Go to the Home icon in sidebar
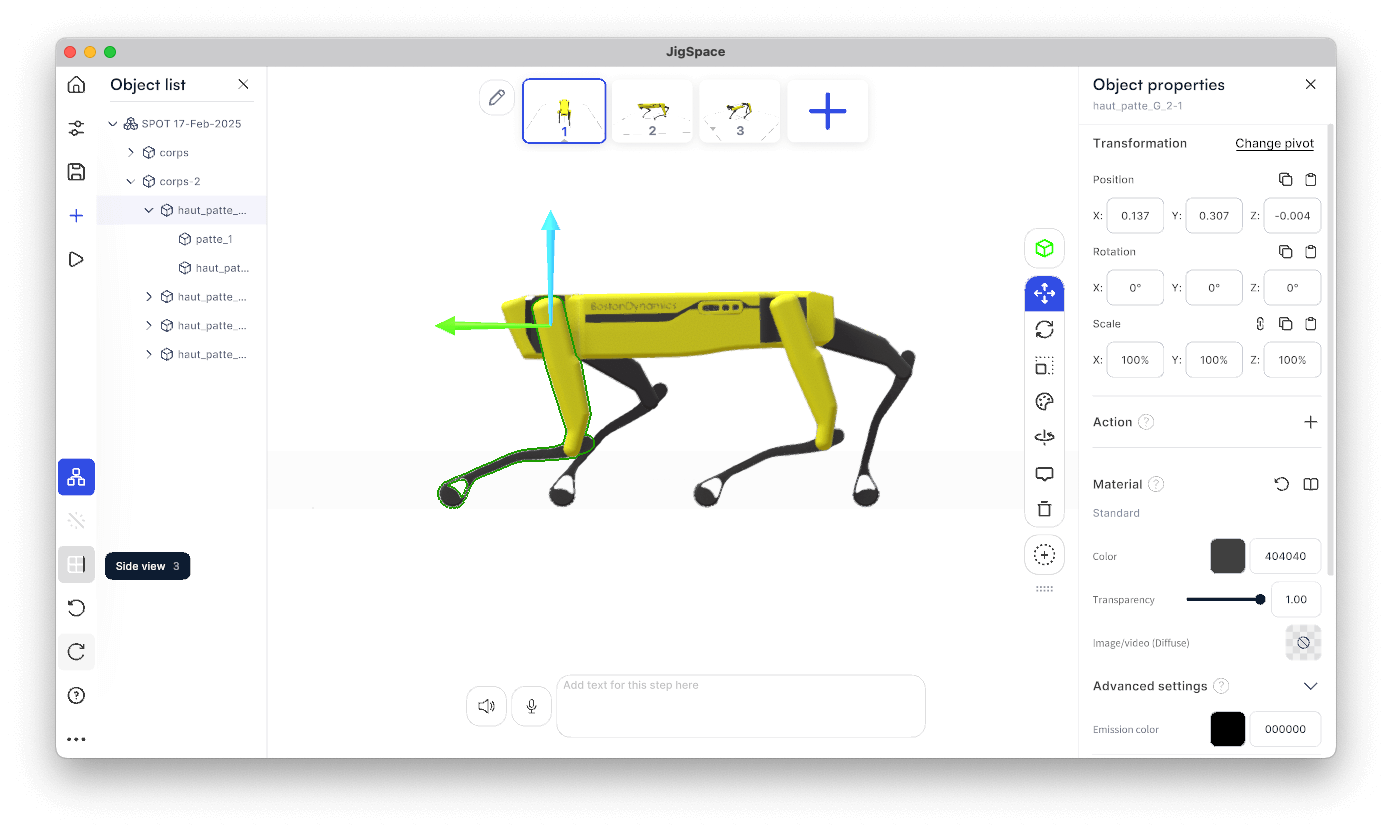1392x832 pixels. coord(76,85)
